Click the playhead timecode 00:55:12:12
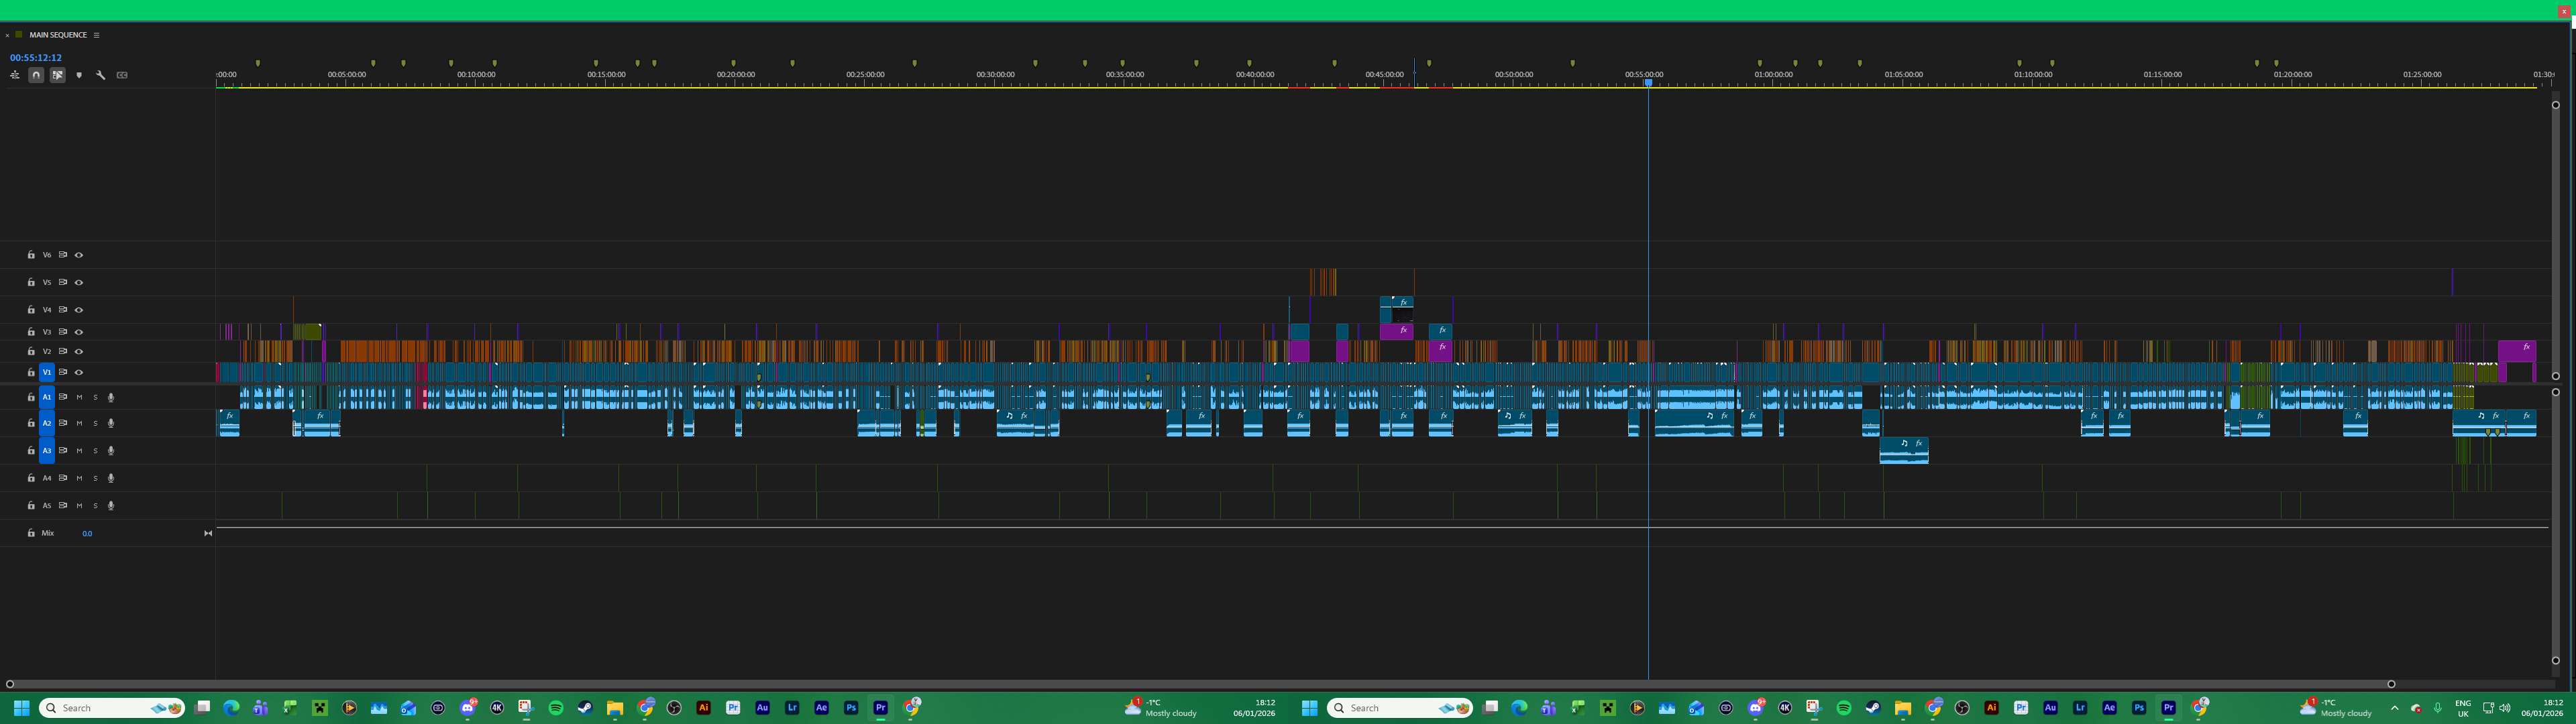This screenshot has height=724, width=2576. (36, 58)
